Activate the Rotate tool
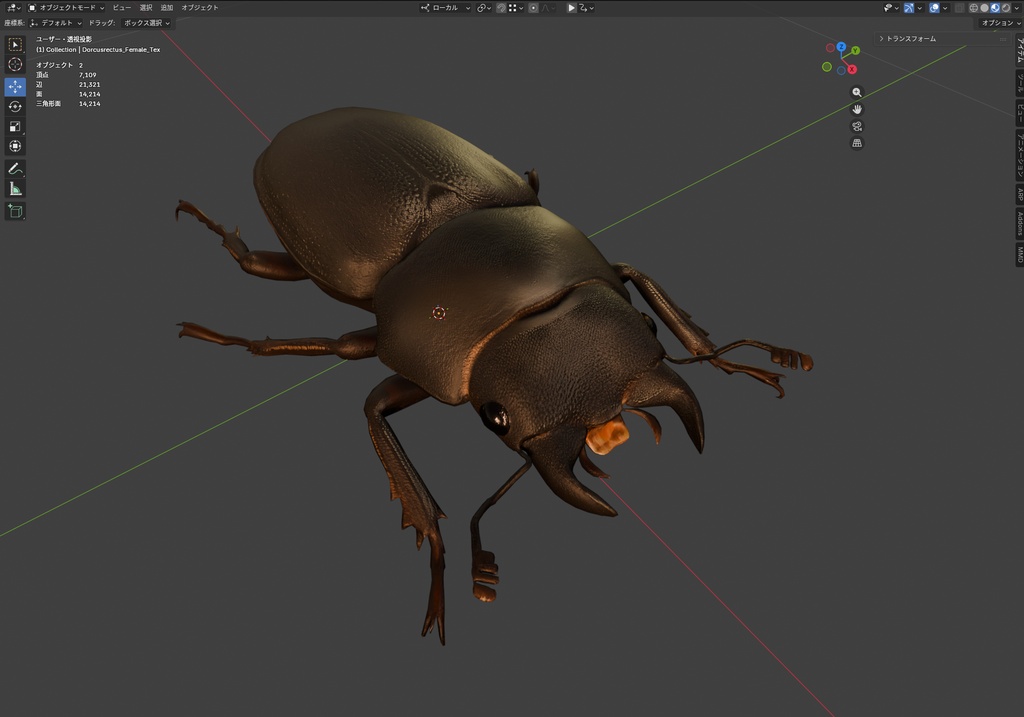 click(15, 106)
